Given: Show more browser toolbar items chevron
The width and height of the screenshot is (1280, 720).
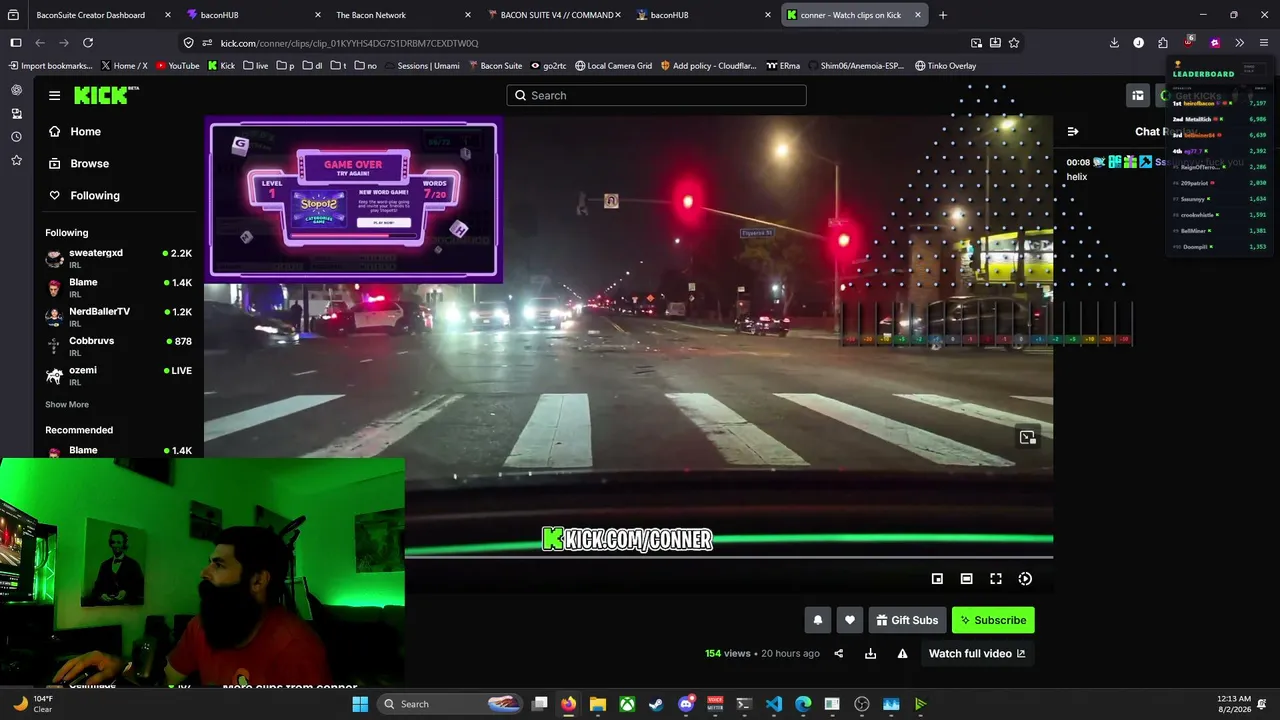Looking at the screenshot, I should click(x=1239, y=43).
